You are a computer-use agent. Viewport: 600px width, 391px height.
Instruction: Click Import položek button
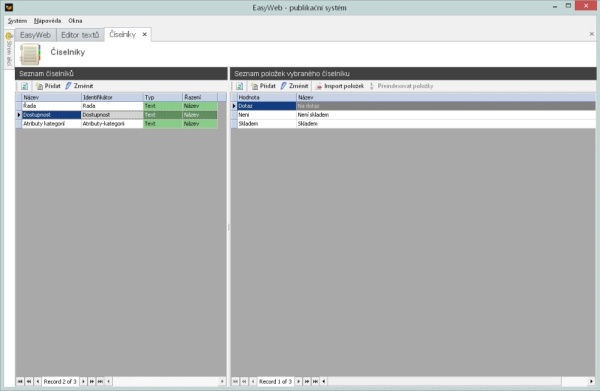(340, 86)
